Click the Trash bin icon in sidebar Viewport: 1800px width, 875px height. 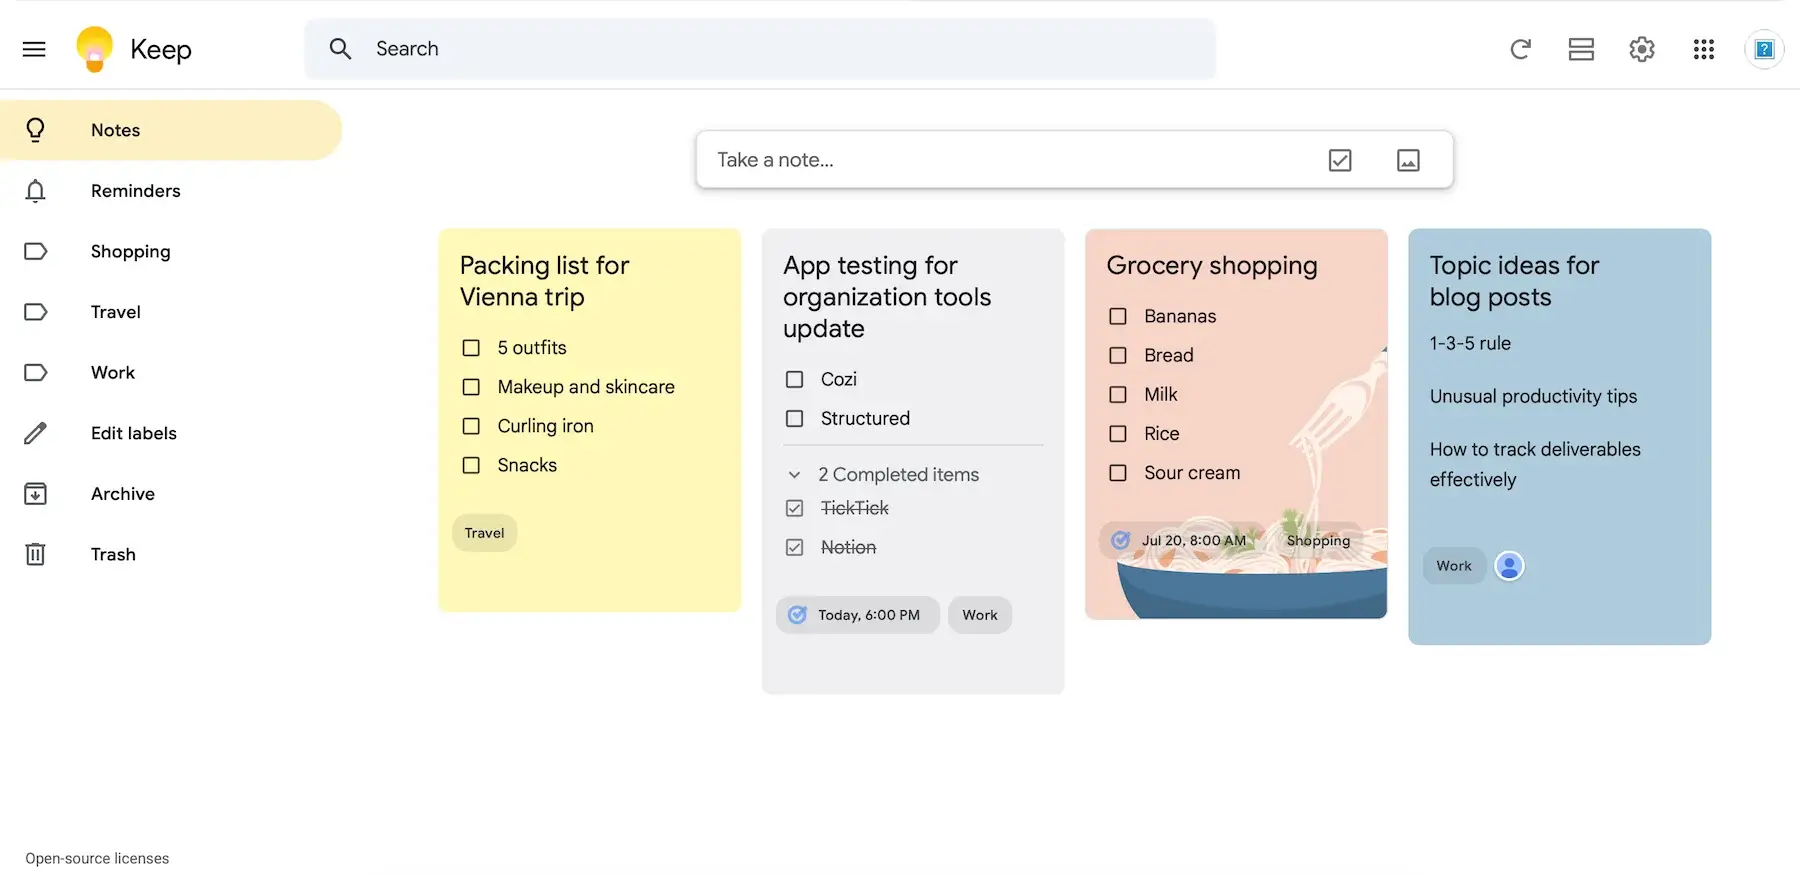(x=35, y=554)
